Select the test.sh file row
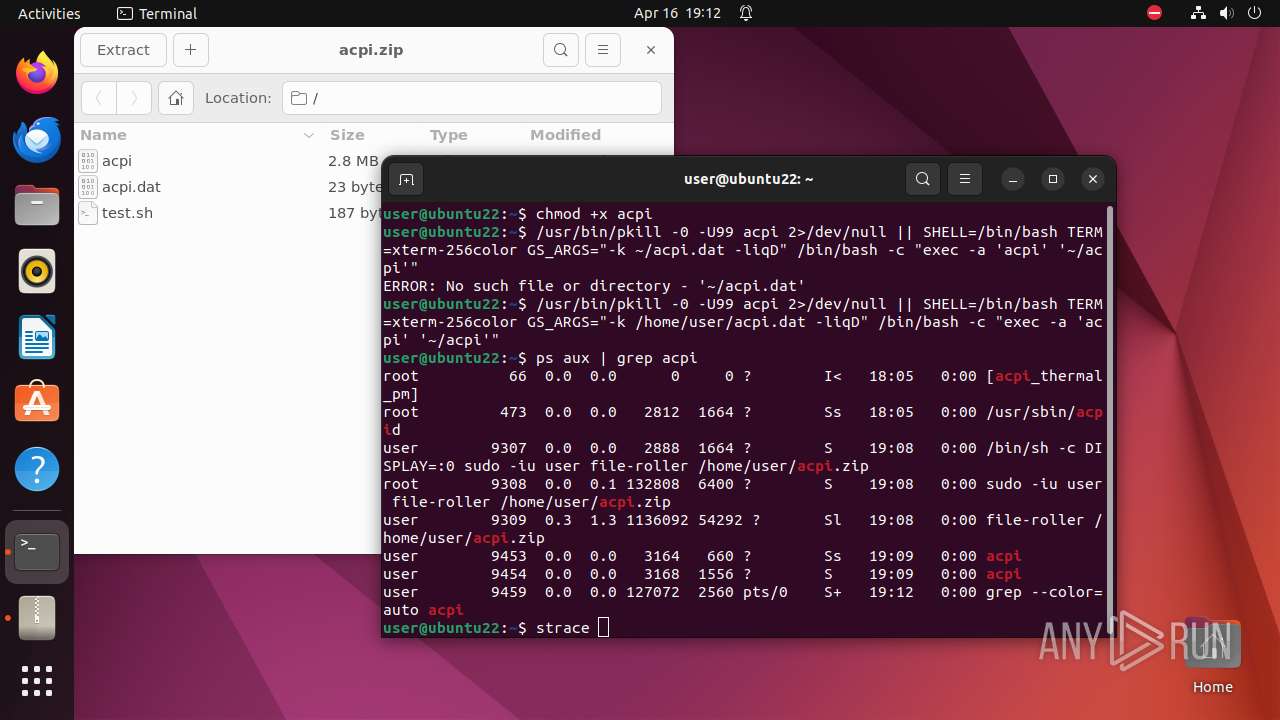The height and width of the screenshot is (720, 1280). (230, 213)
